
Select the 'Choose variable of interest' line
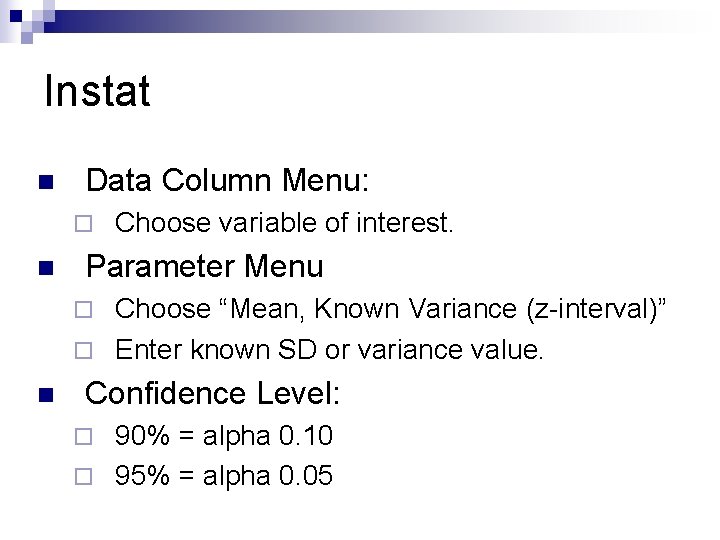pyautogui.click(x=284, y=223)
